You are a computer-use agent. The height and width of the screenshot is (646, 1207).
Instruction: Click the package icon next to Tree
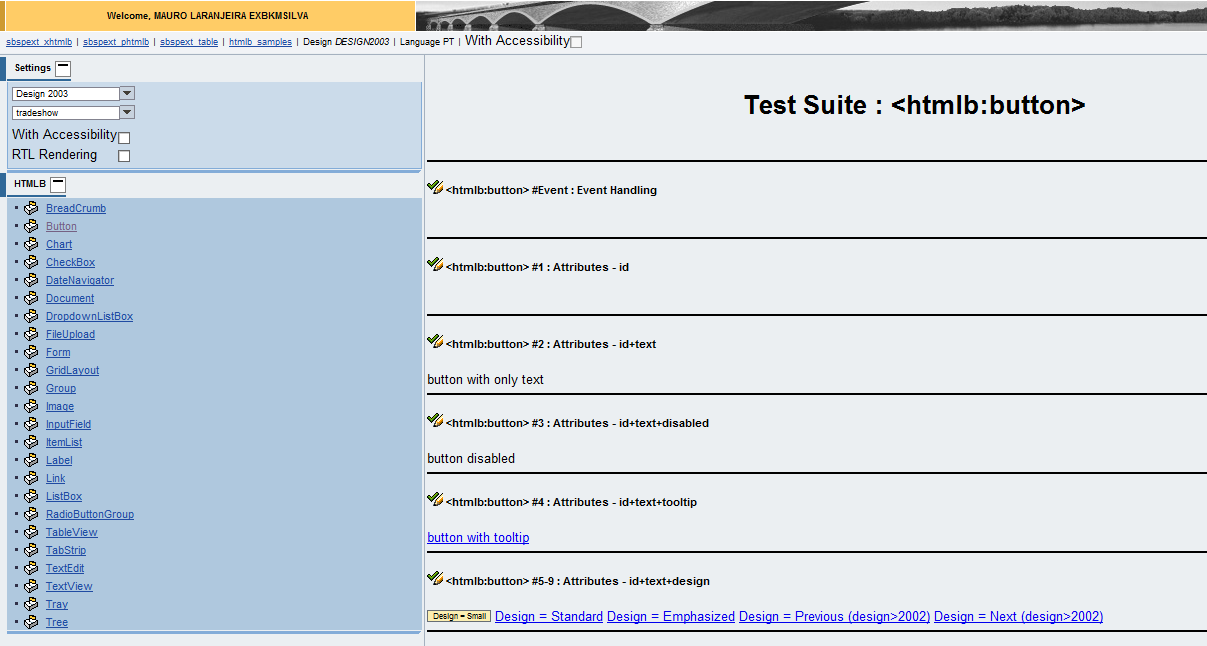pos(31,622)
